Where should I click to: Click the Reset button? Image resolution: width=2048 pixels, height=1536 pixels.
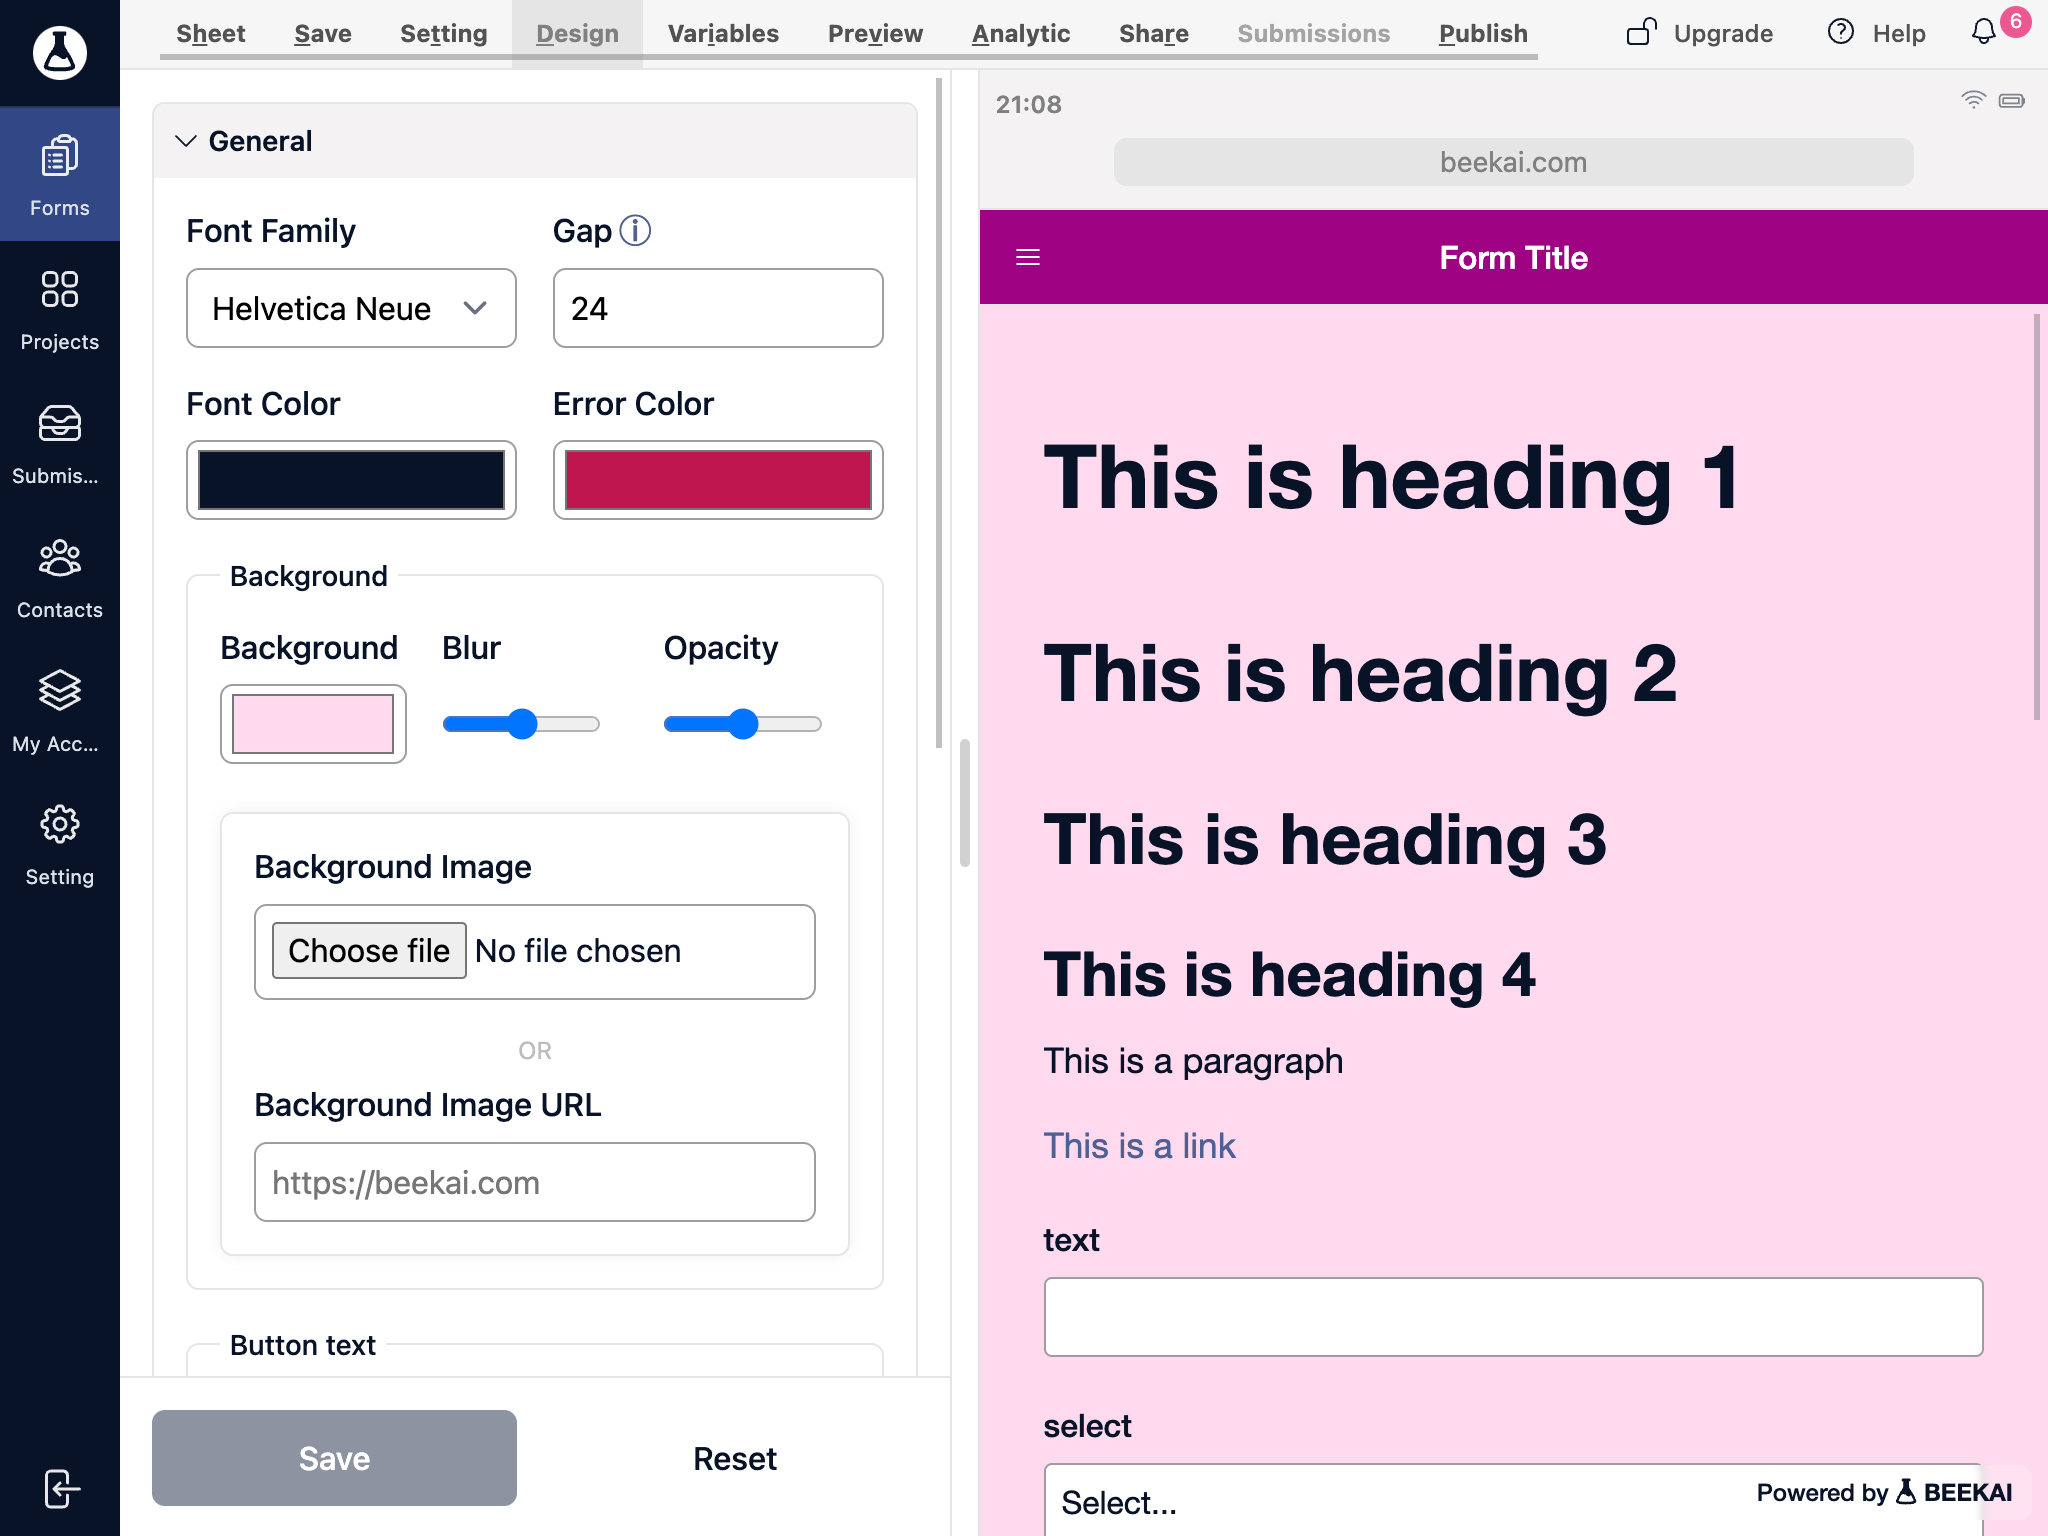point(732,1459)
